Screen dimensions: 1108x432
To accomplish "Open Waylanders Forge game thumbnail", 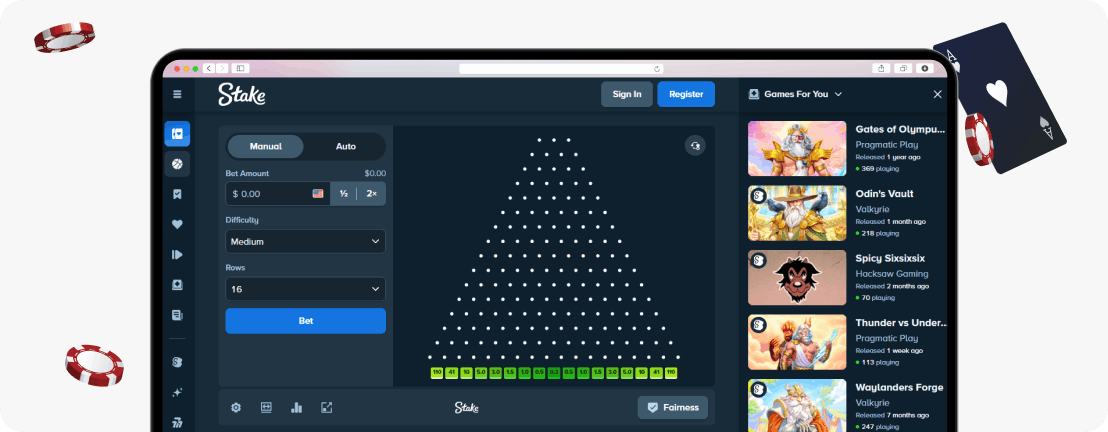I will click(797, 406).
